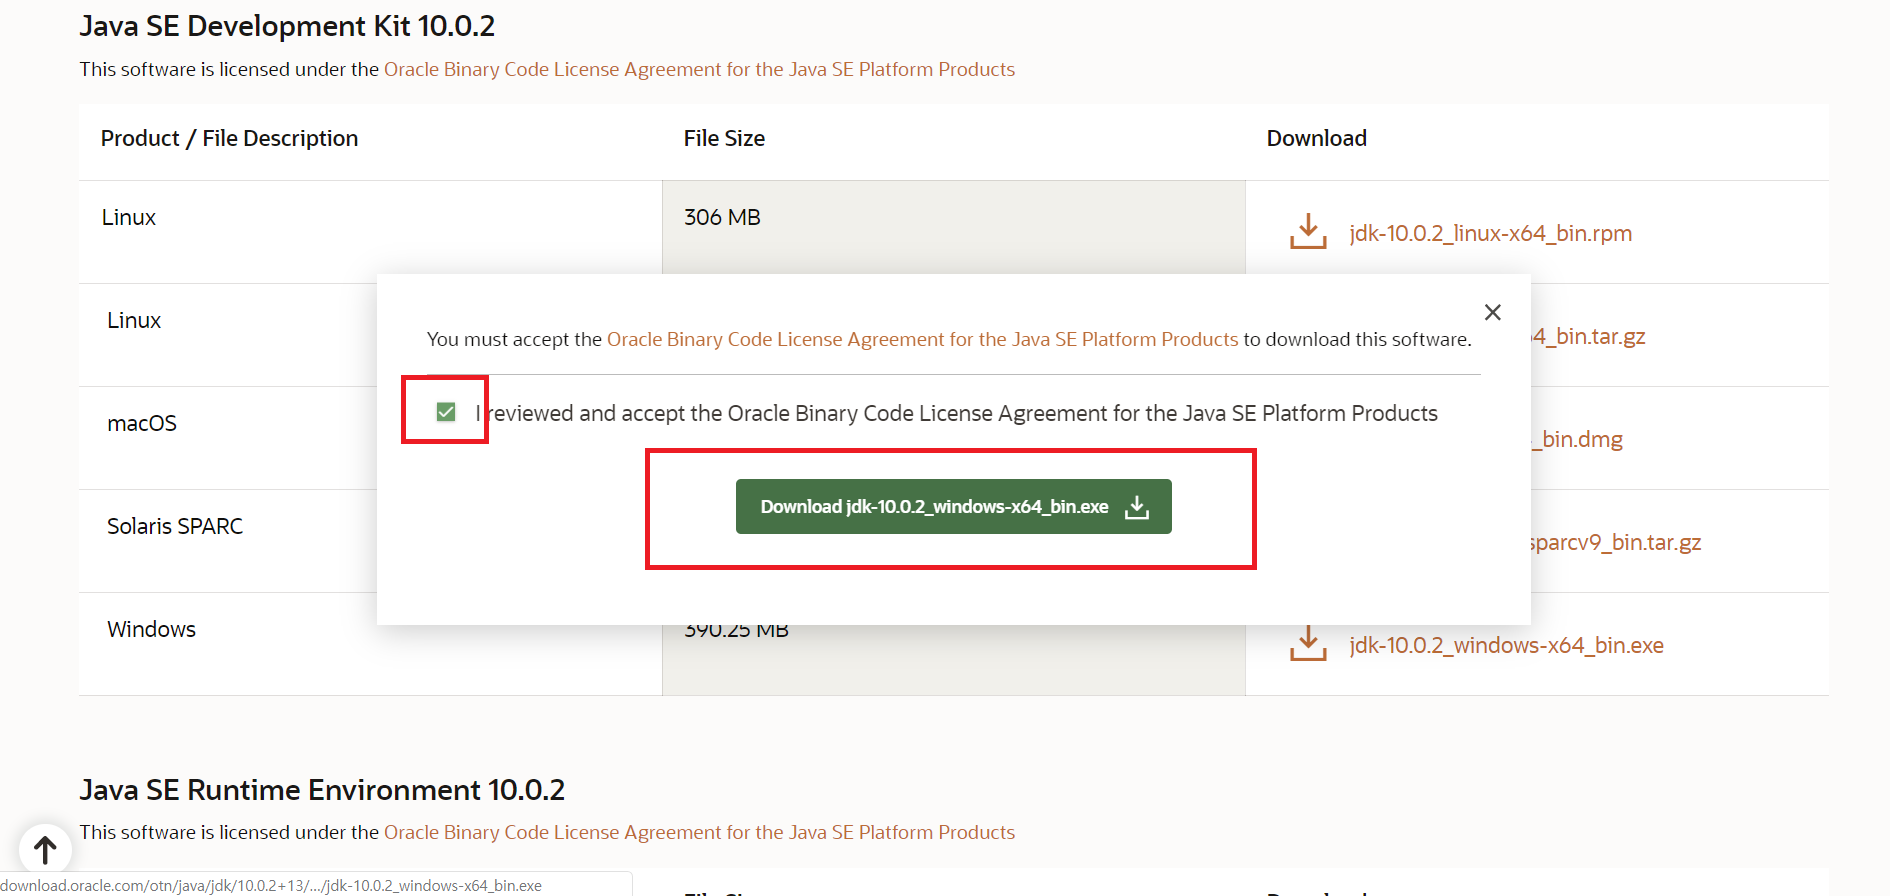The height and width of the screenshot is (896, 1890).
Task: Click the scroll-to-top arrow button
Action: coord(45,850)
